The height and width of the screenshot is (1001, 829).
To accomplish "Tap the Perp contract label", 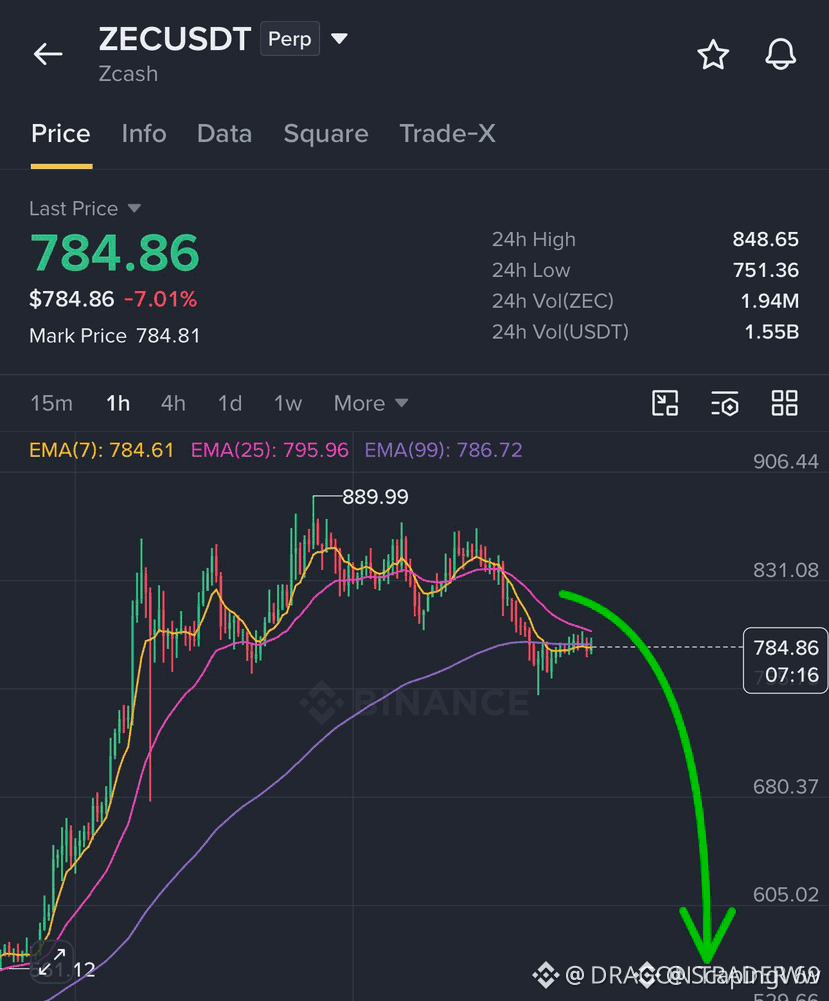I will pos(290,39).
